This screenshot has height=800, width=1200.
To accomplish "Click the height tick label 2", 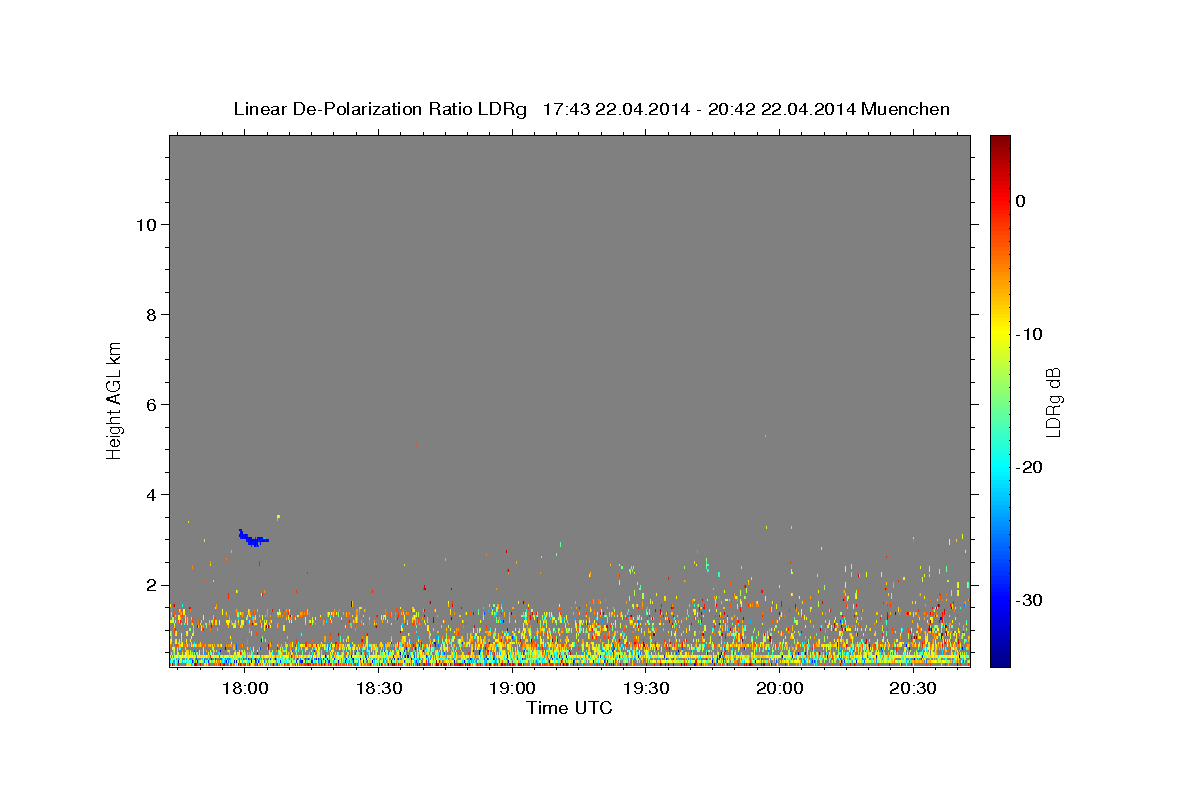I will pyautogui.click(x=152, y=585).
